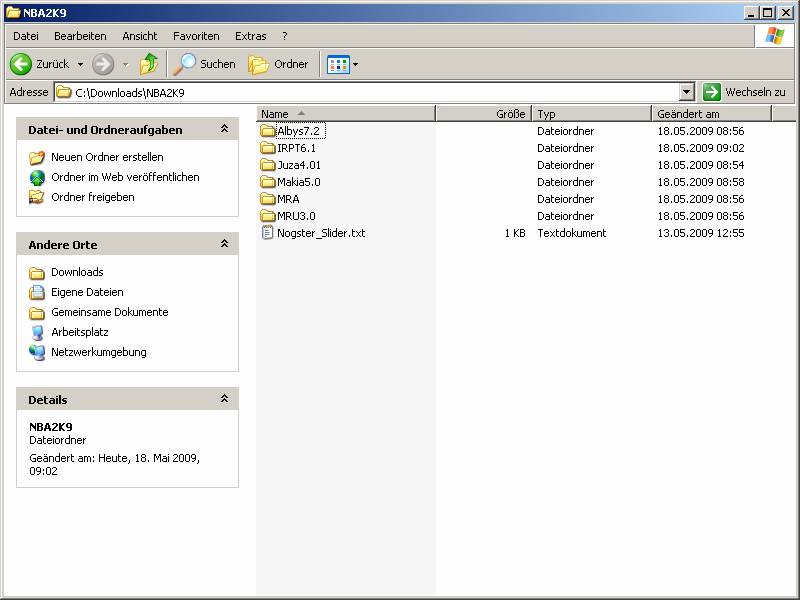Image resolution: width=800 pixels, height=600 pixels.
Task: Open the view-mode dropdown arrow
Action: pos(356,65)
